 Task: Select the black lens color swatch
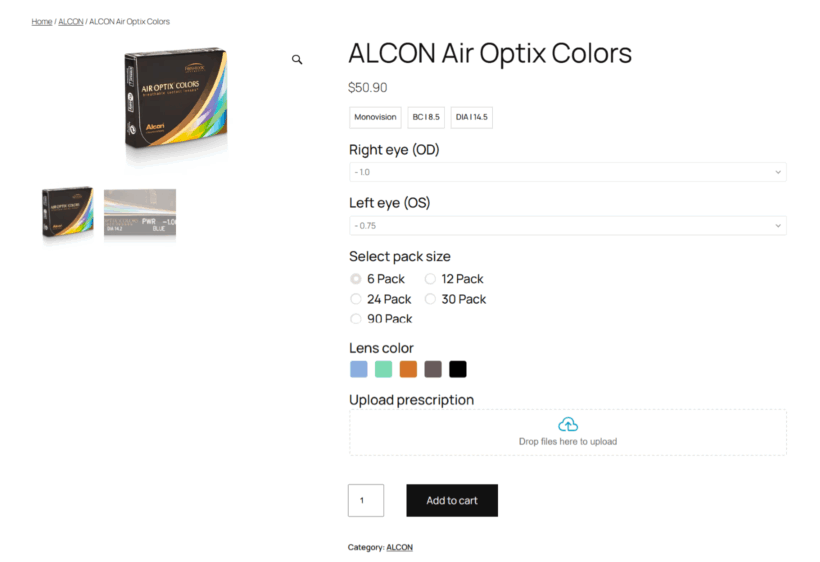457,369
